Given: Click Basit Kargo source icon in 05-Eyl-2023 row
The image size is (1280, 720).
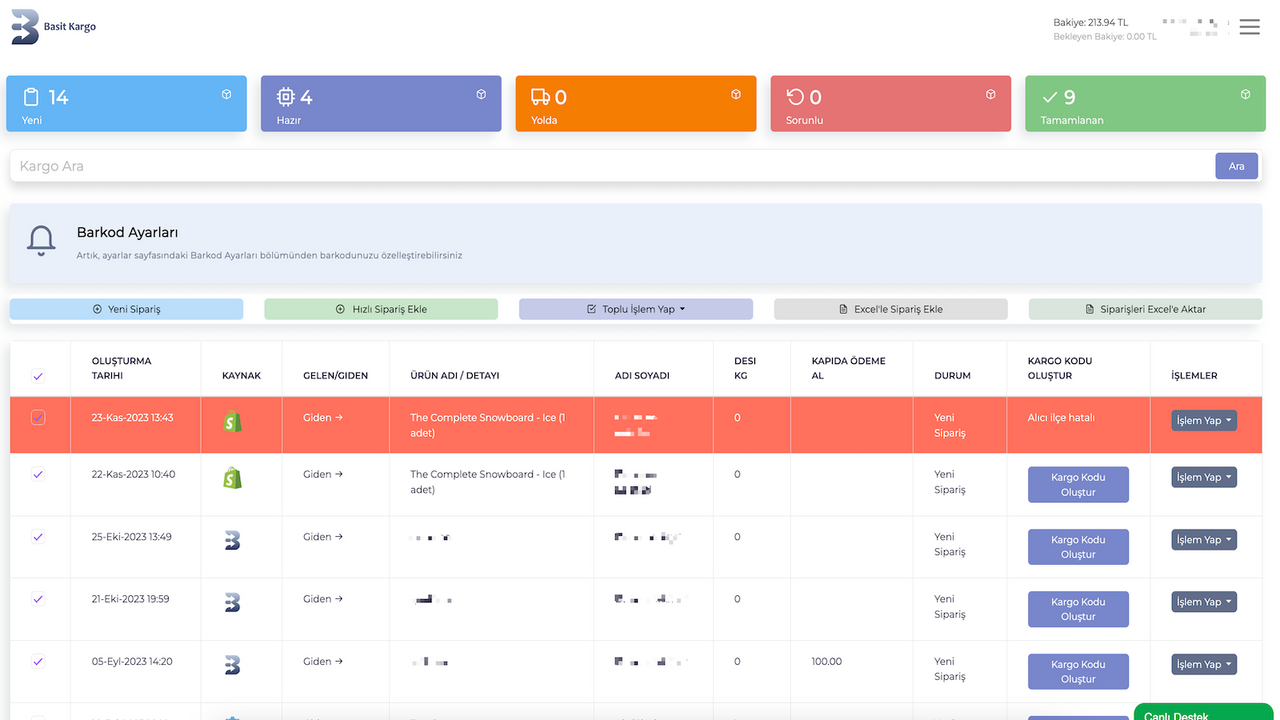Looking at the screenshot, I should click(232, 664).
